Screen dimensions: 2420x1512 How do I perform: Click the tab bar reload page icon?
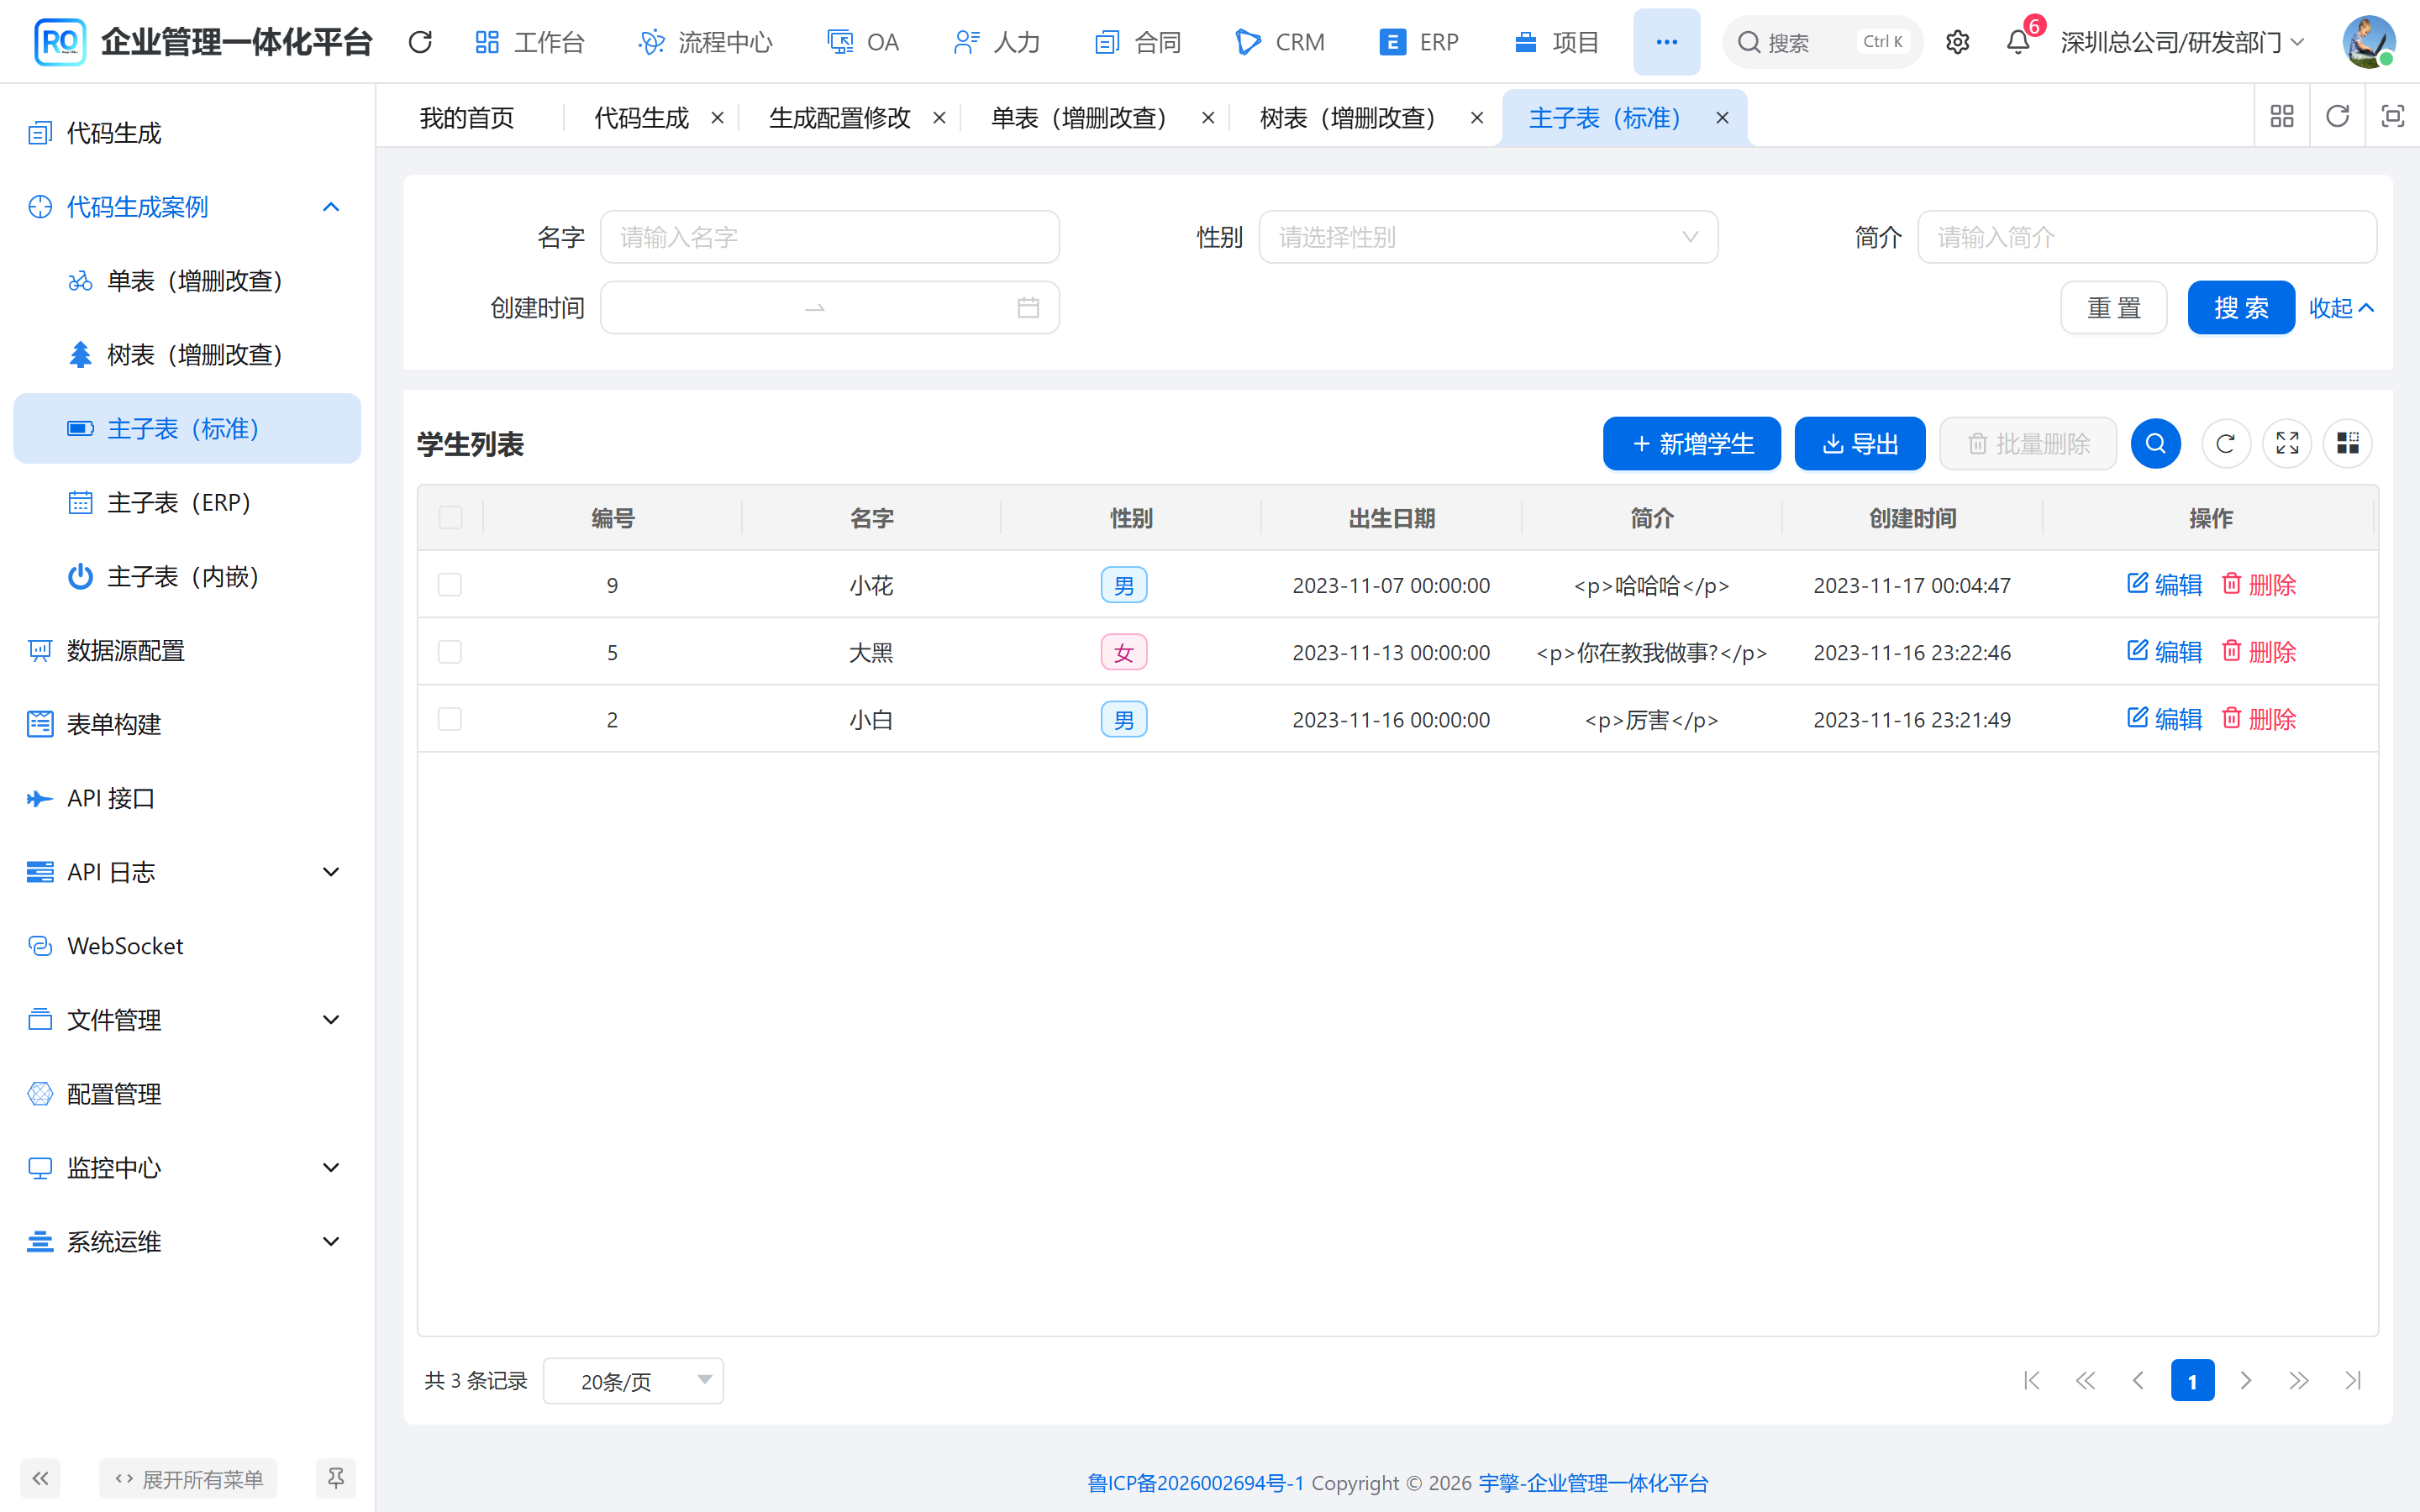pyautogui.click(x=2337, y=117)
